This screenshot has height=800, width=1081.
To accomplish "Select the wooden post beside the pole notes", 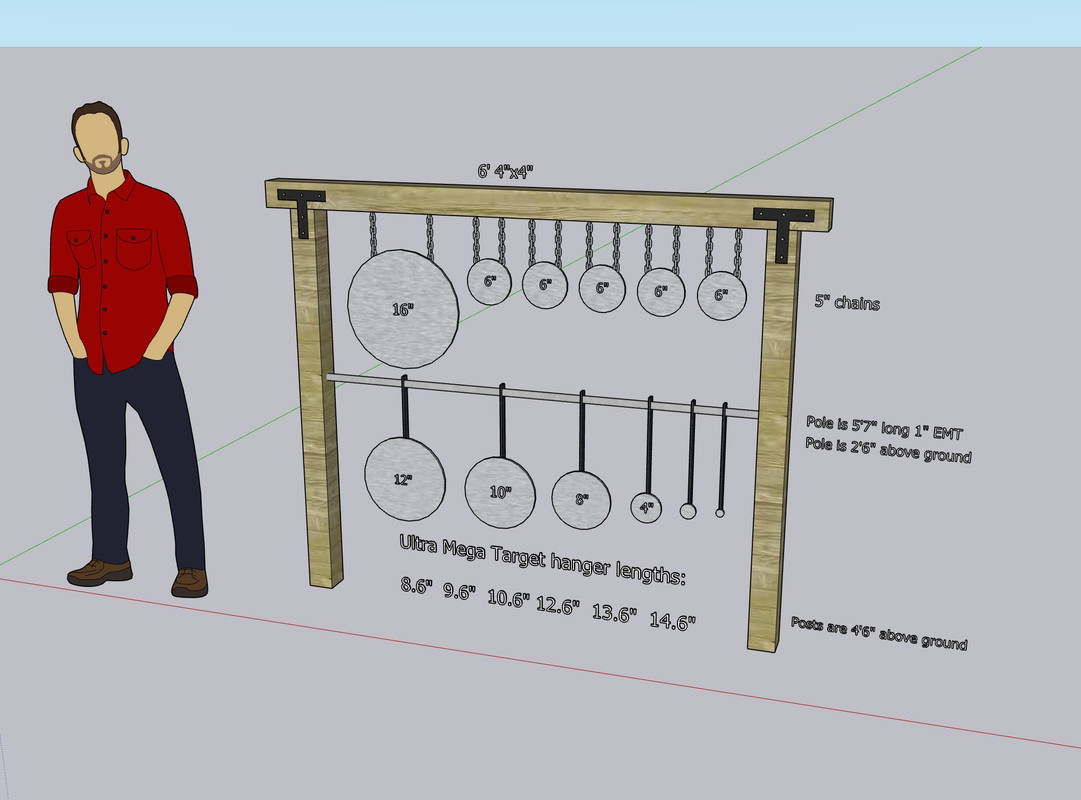I will pos(774,441).
